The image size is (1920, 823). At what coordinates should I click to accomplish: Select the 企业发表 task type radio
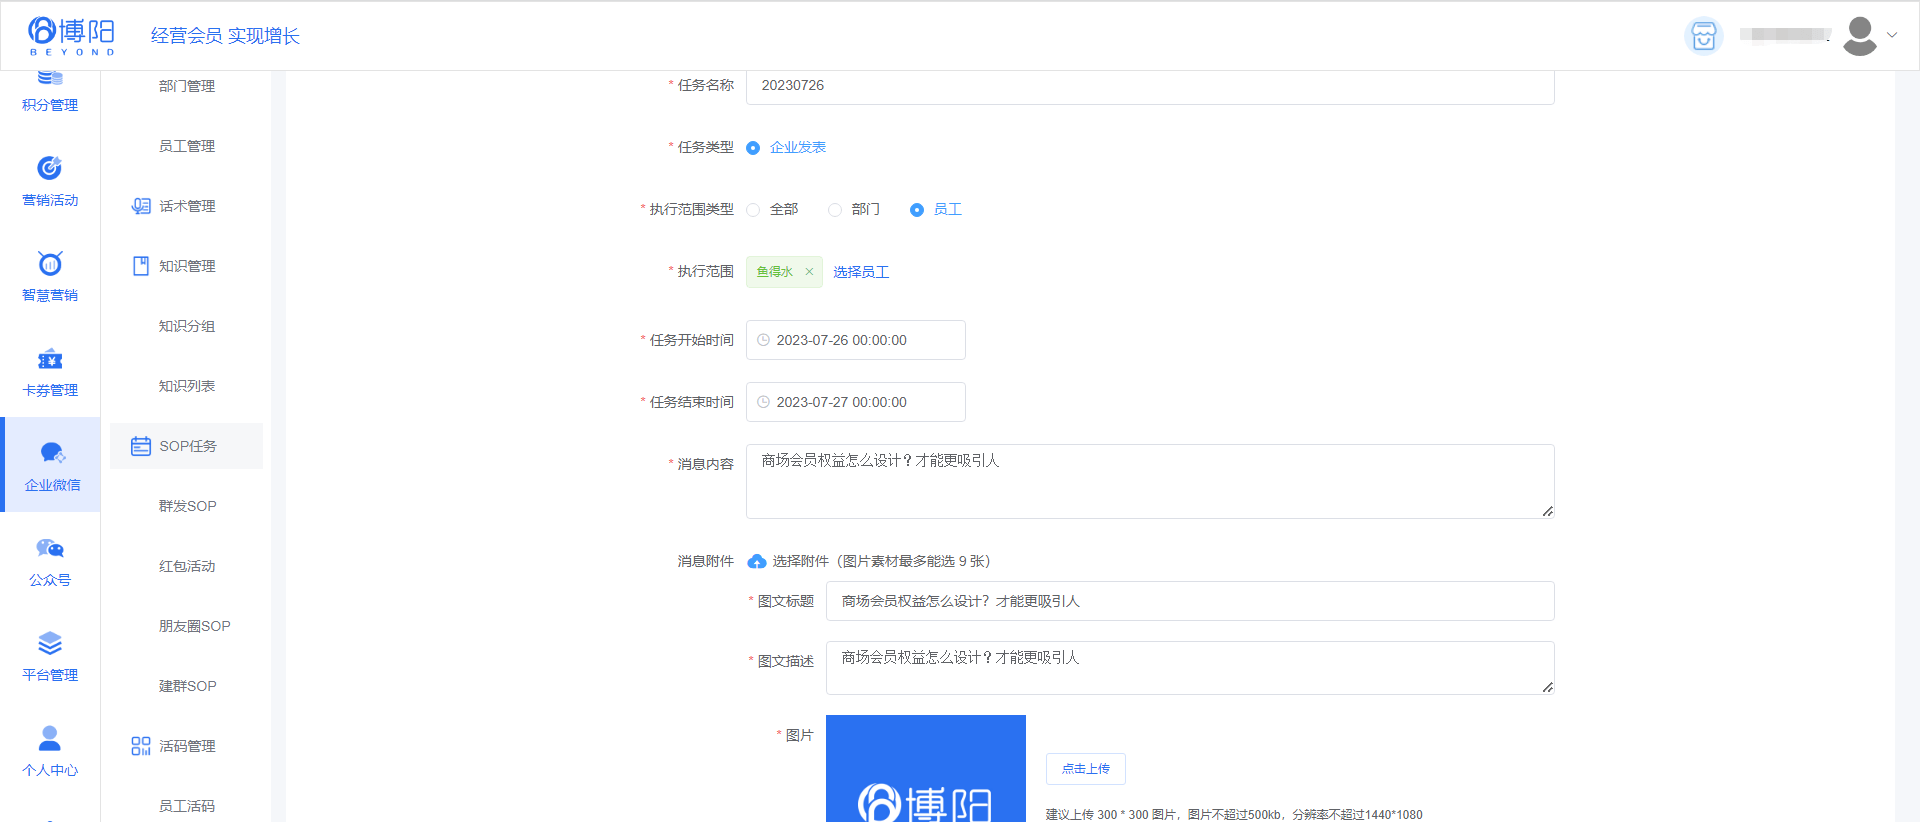click(x=753, y=148)
